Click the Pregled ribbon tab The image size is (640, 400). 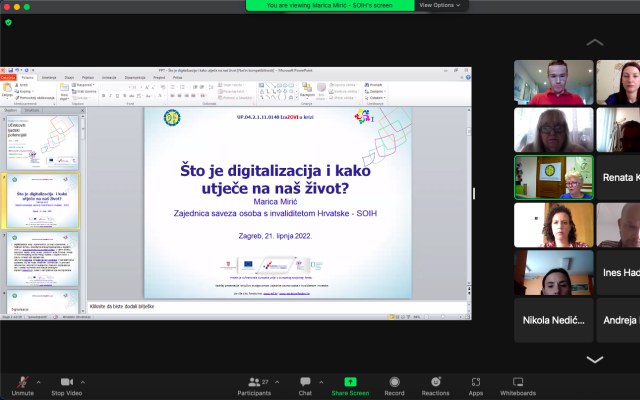click(159, 78)
